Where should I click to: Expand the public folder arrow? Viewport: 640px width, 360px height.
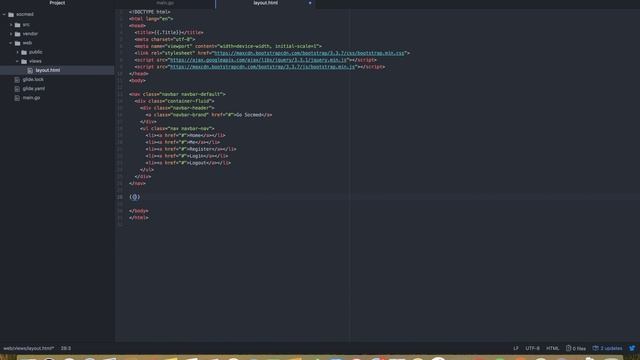click(18, 52)
